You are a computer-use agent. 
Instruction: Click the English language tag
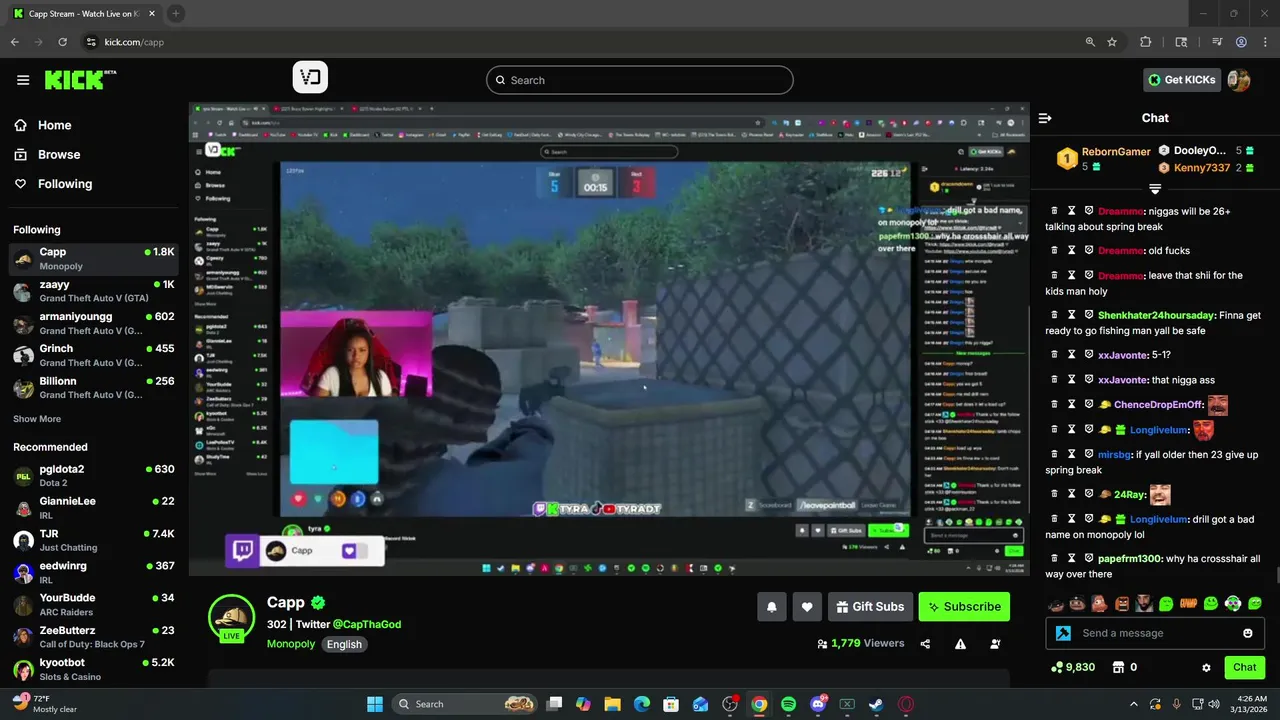pyautogui.click(x=344, y=644)
